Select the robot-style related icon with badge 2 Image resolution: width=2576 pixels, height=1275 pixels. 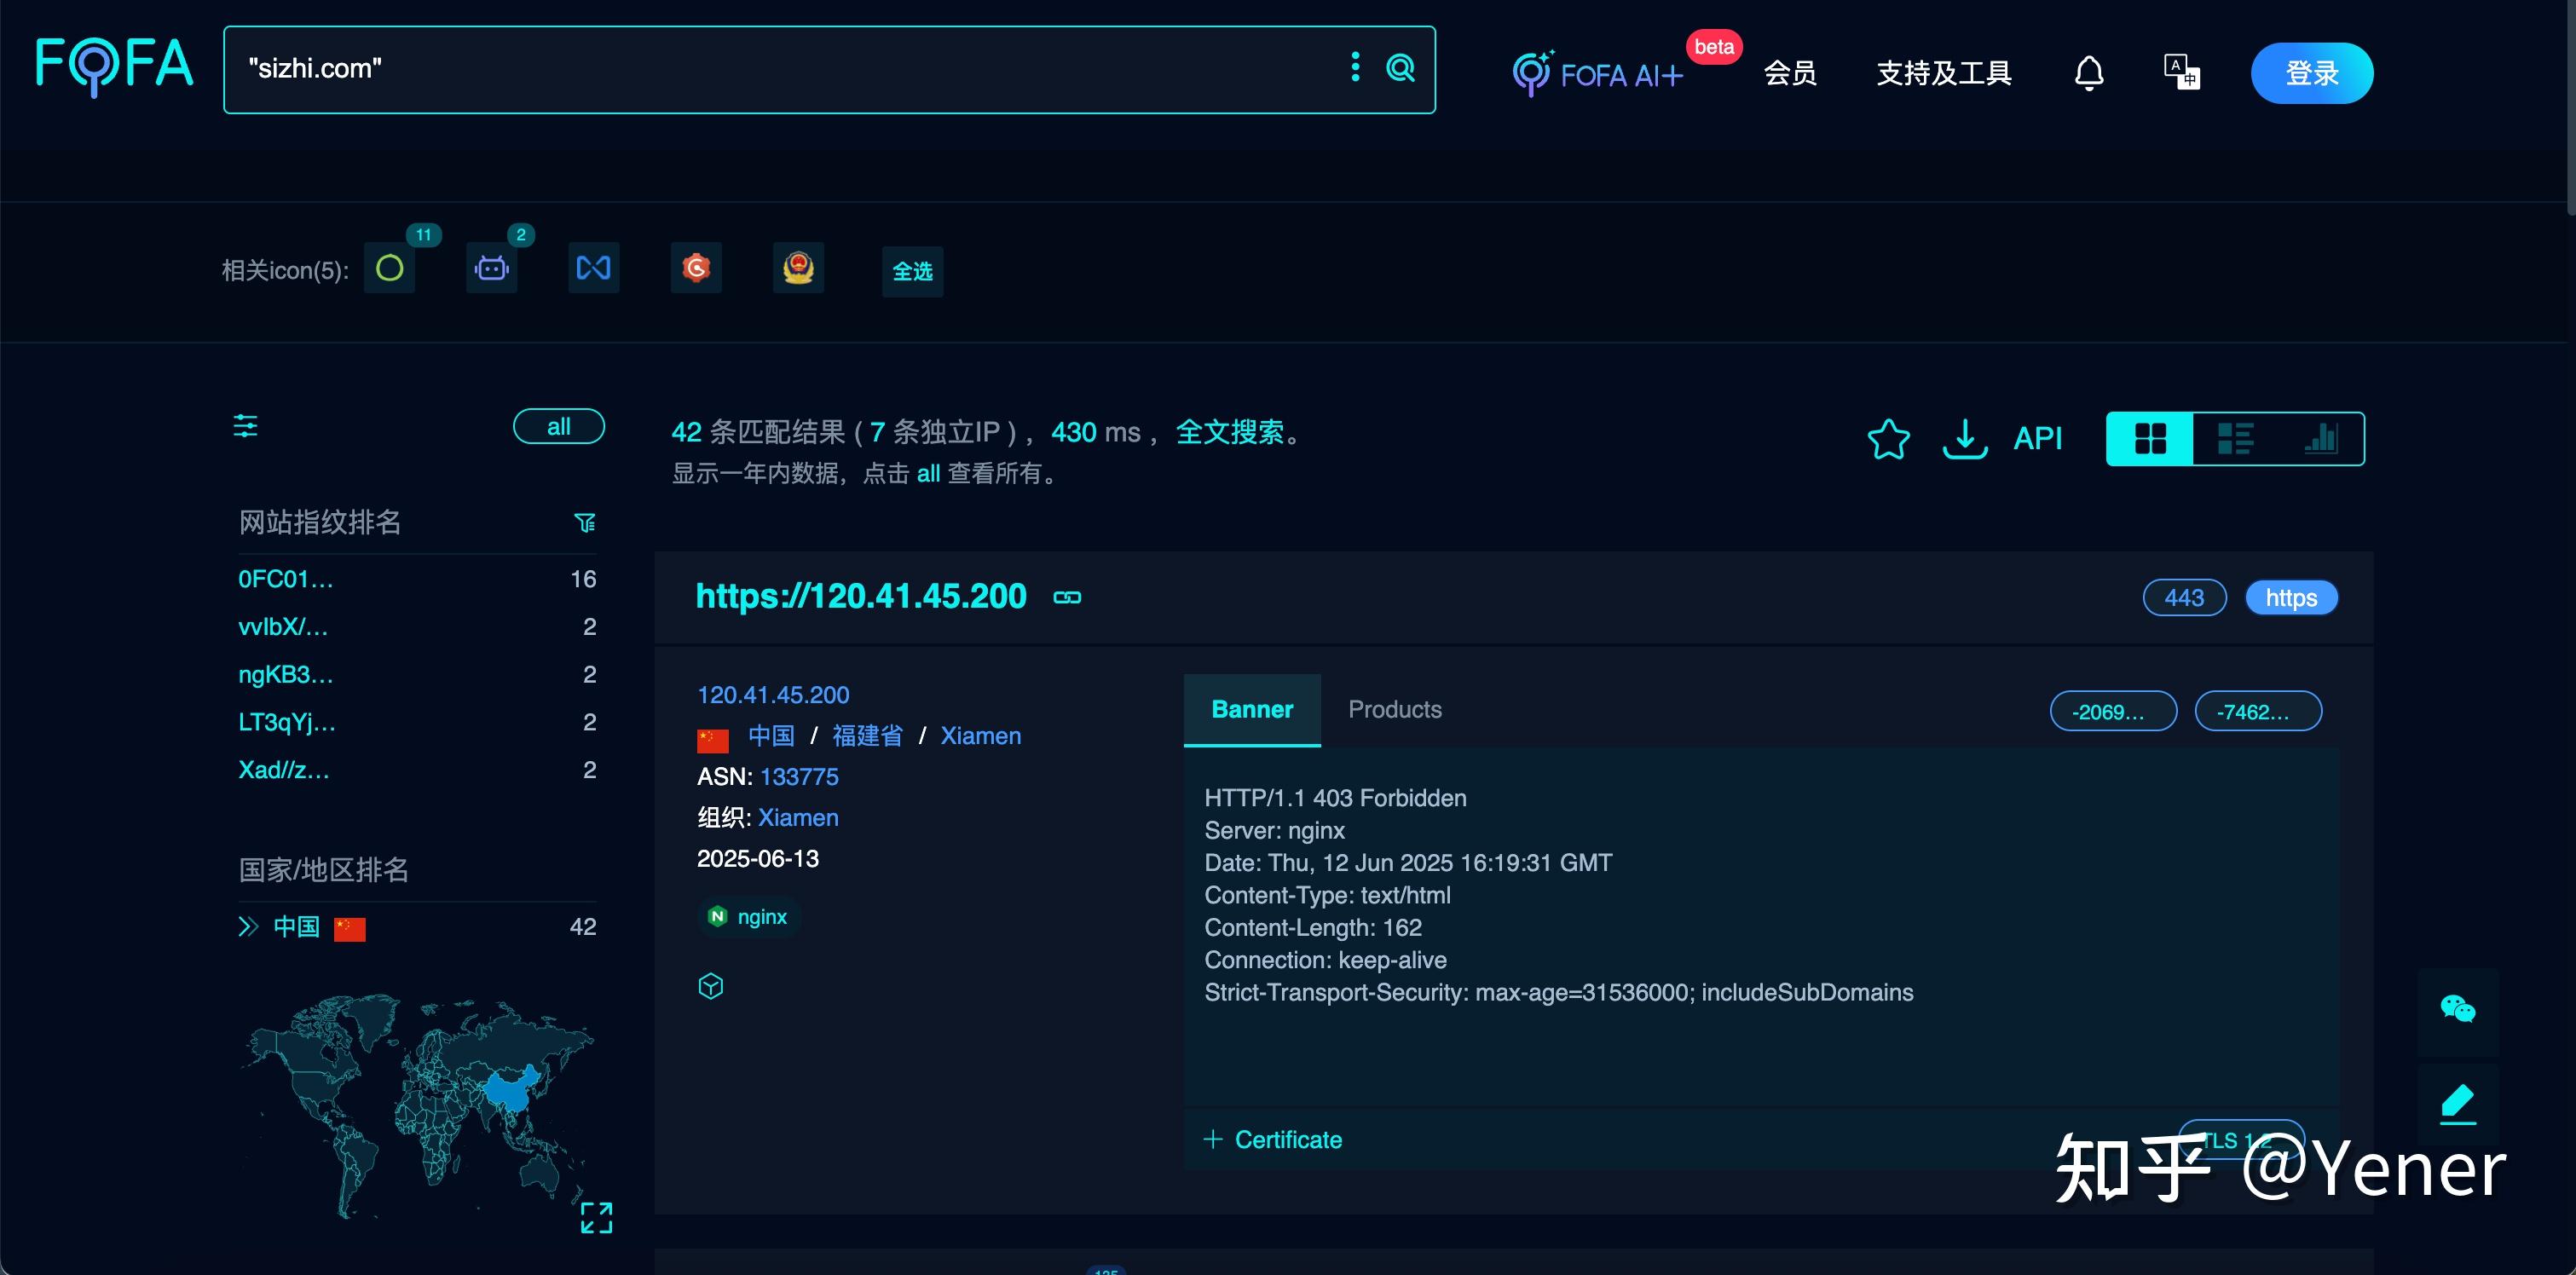coord(491,268)
